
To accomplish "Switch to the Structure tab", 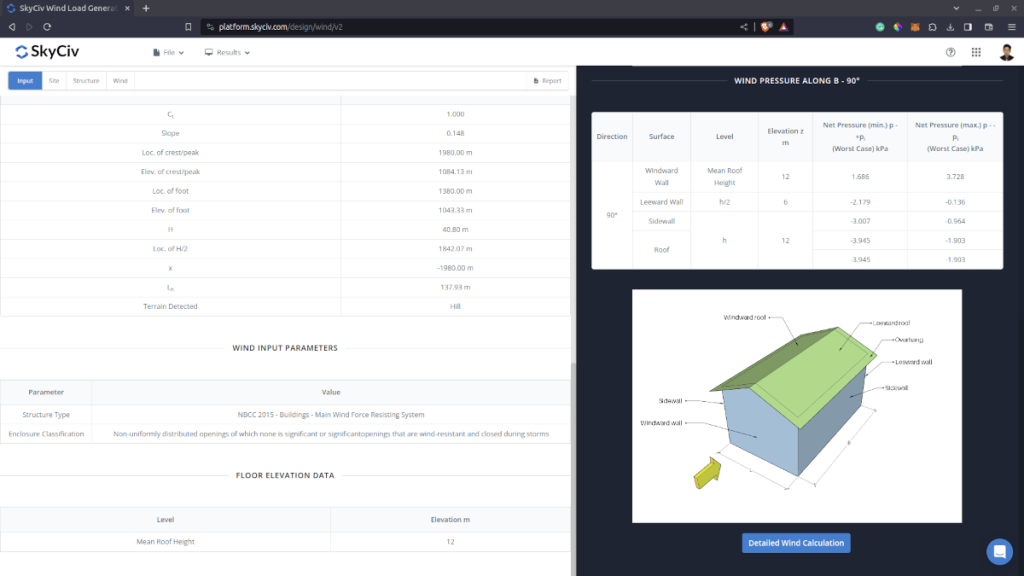I will click(86, 80).
